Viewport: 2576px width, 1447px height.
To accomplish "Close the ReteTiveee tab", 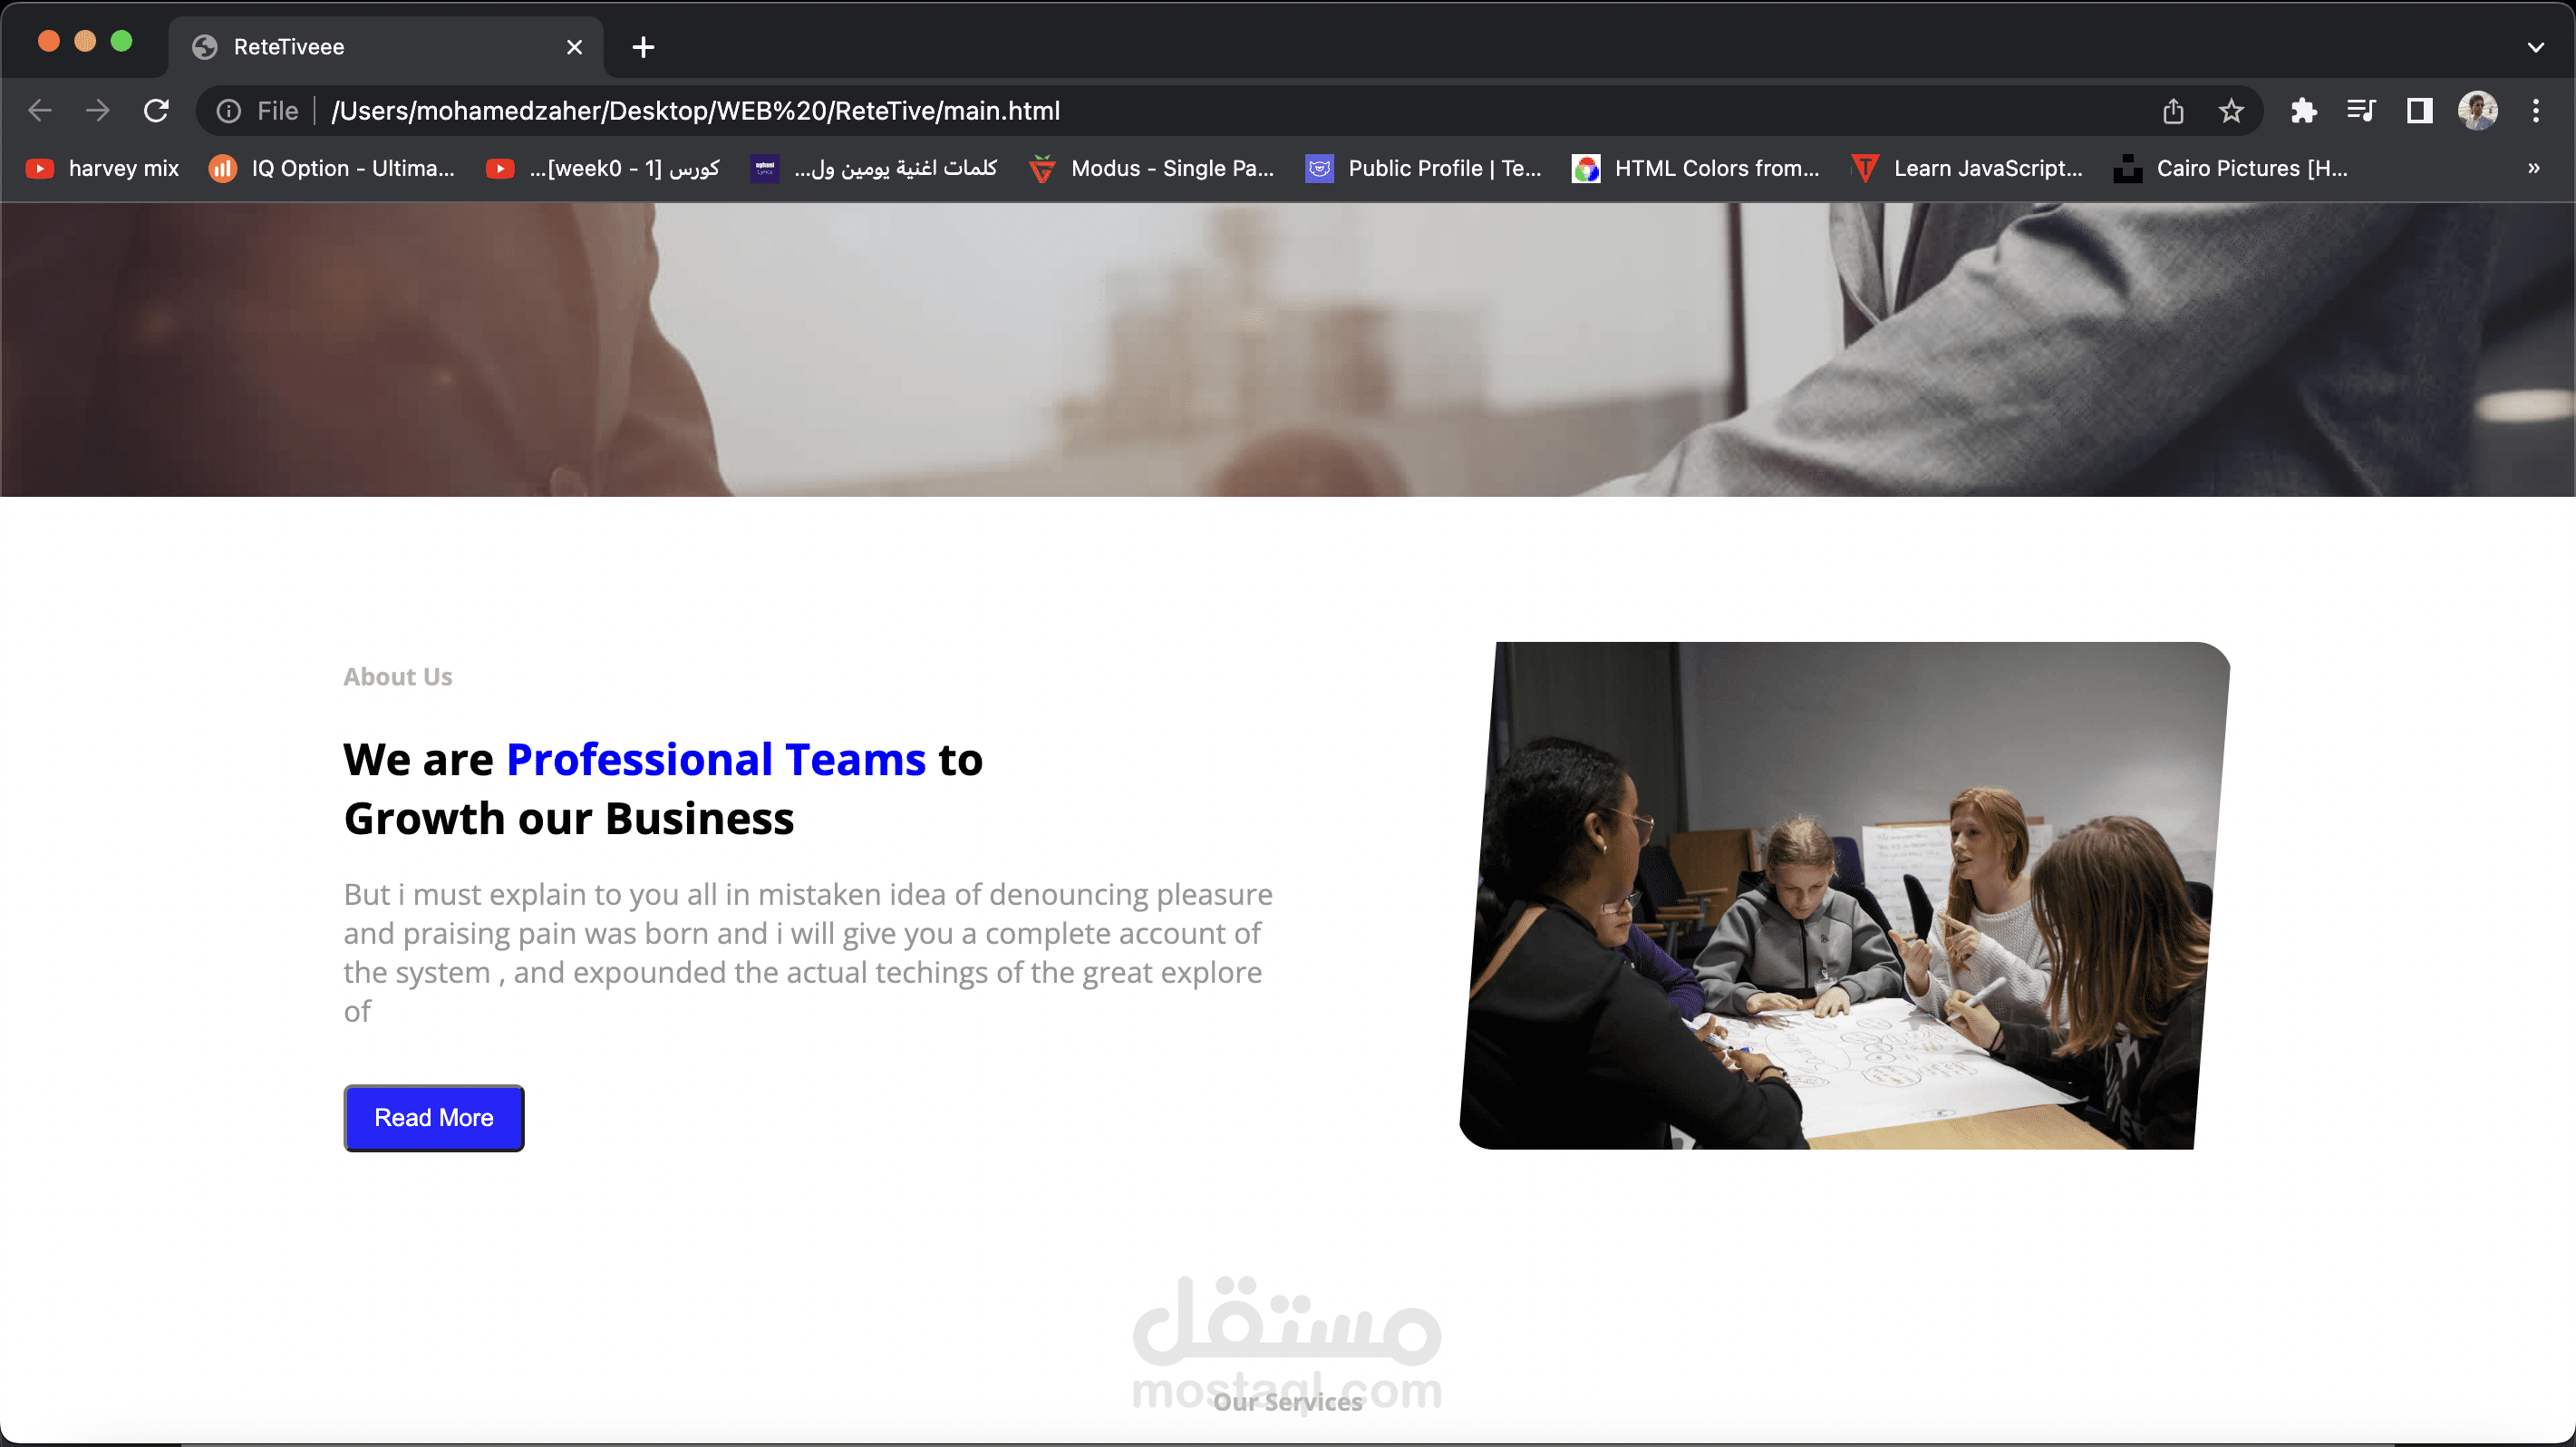I will point(574,47).
